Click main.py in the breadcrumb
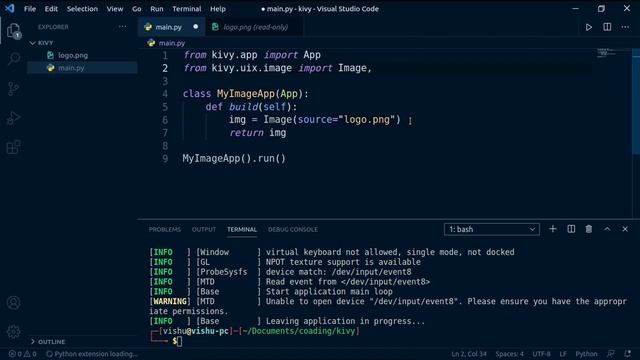Image resolution: width=640 pixels, height=360 pixels. [171, 43]
